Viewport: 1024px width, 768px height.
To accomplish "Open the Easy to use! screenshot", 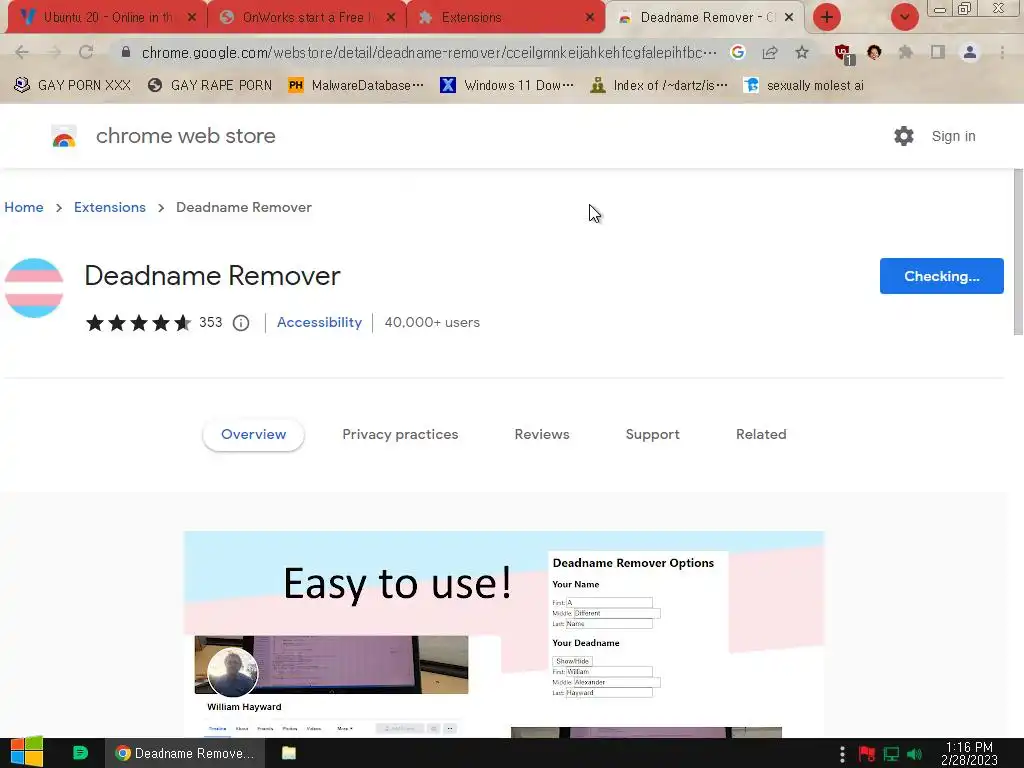I will point(504,634).
